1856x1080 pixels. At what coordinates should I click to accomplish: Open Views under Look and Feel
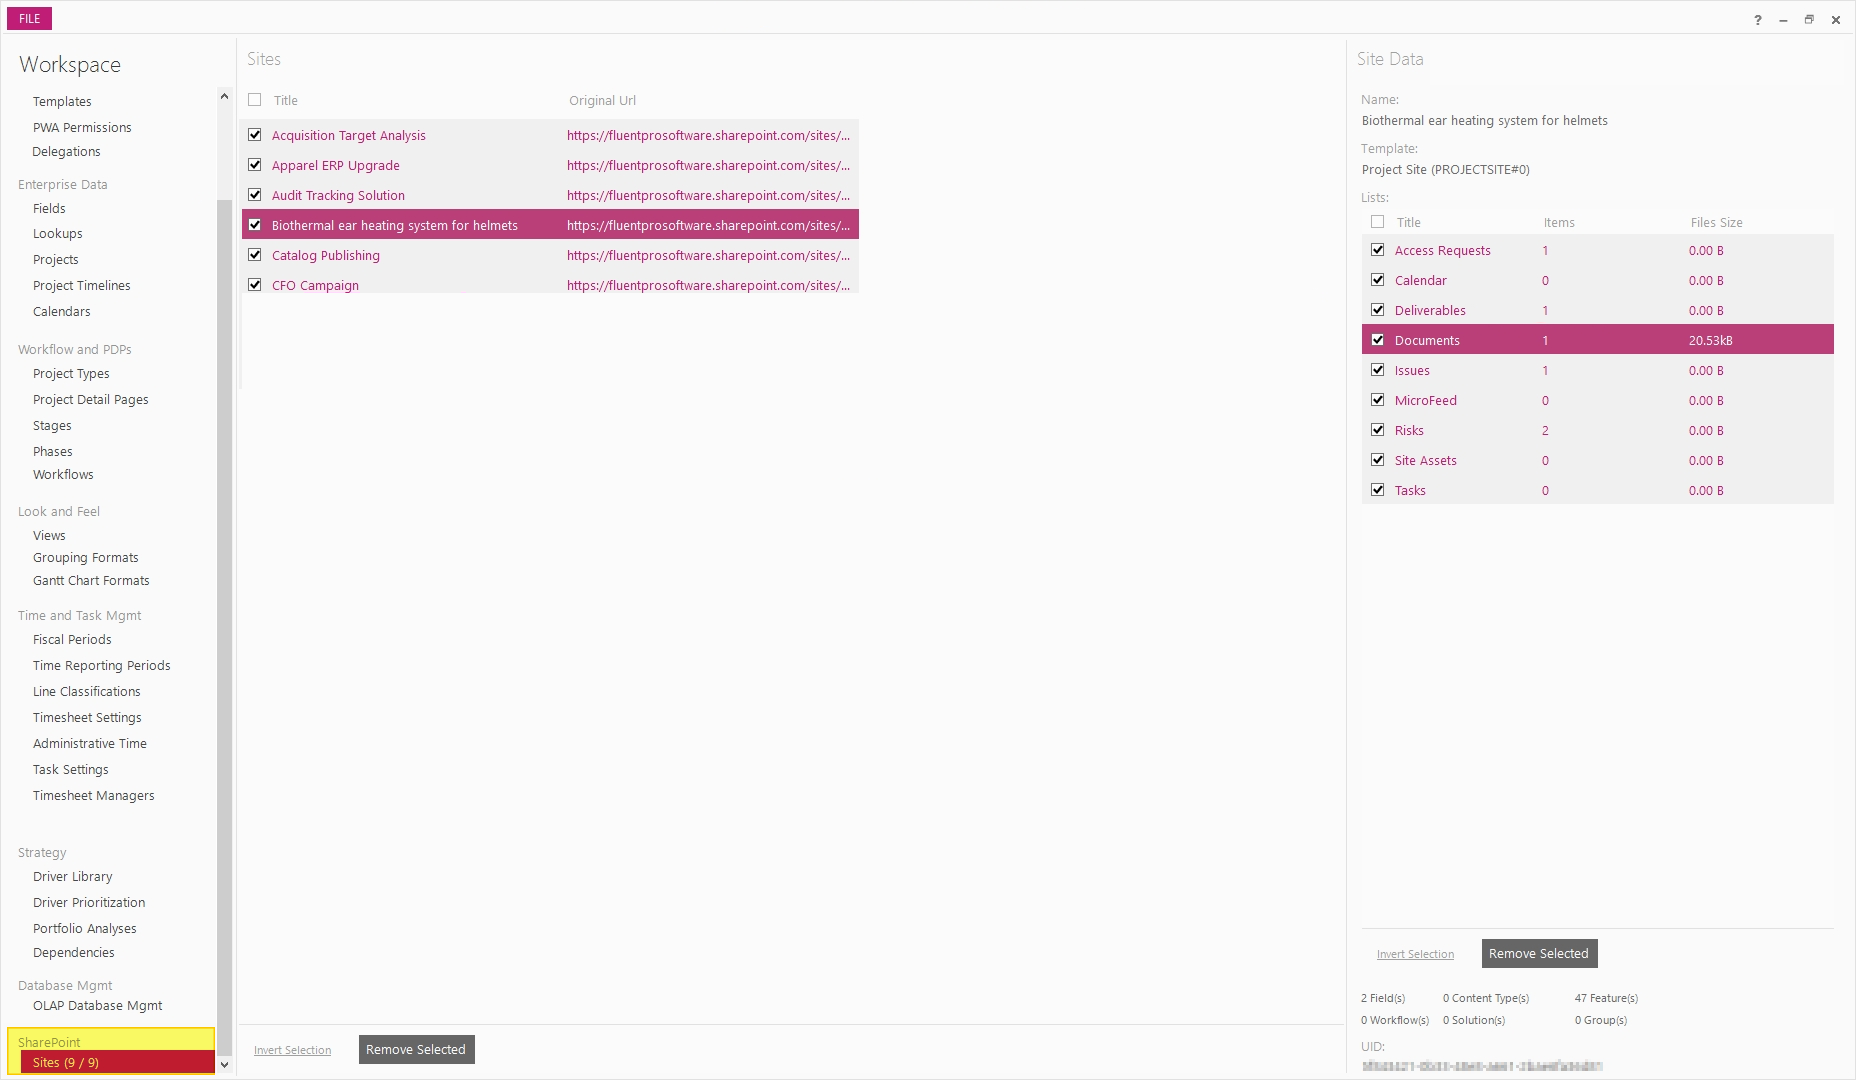49,535
